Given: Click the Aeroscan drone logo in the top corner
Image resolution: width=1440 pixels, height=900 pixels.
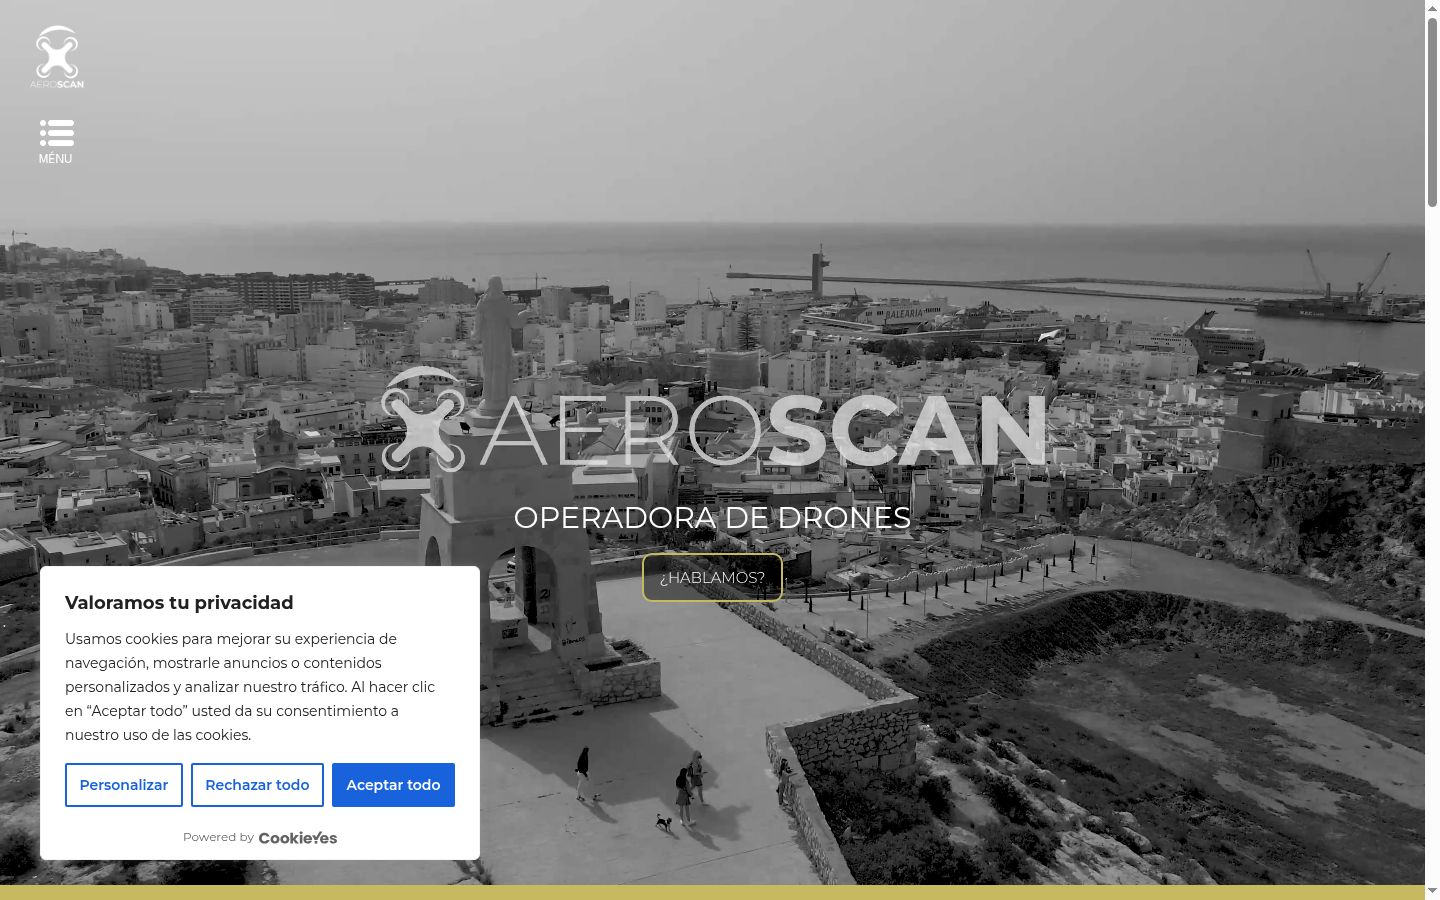Looking at the screenshot, I should [x=57, y=57].
